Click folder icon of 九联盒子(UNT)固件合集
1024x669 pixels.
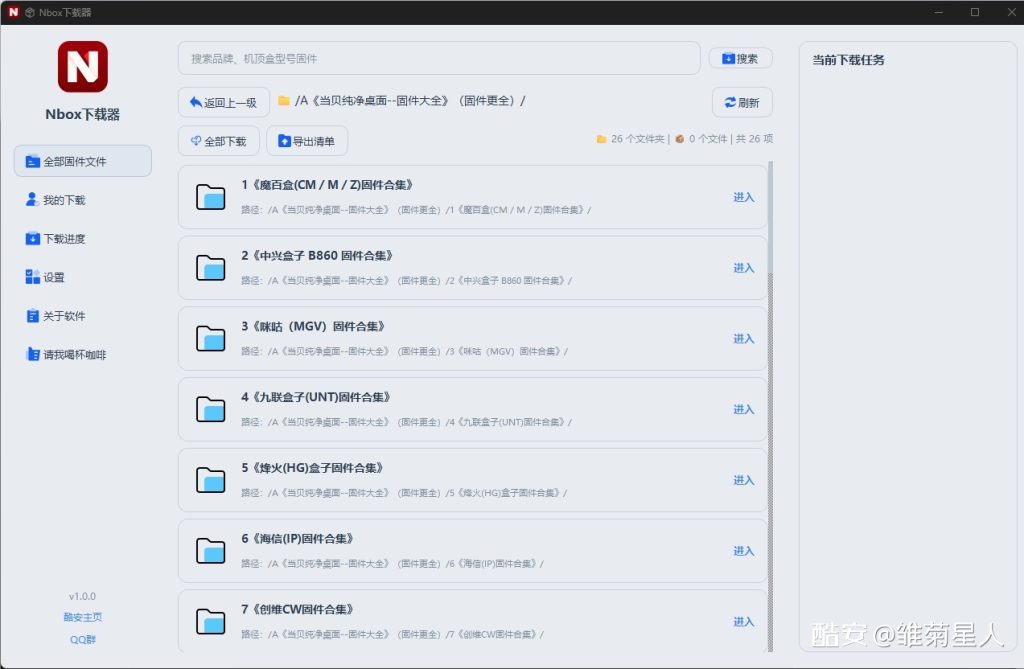coord(210,409)
